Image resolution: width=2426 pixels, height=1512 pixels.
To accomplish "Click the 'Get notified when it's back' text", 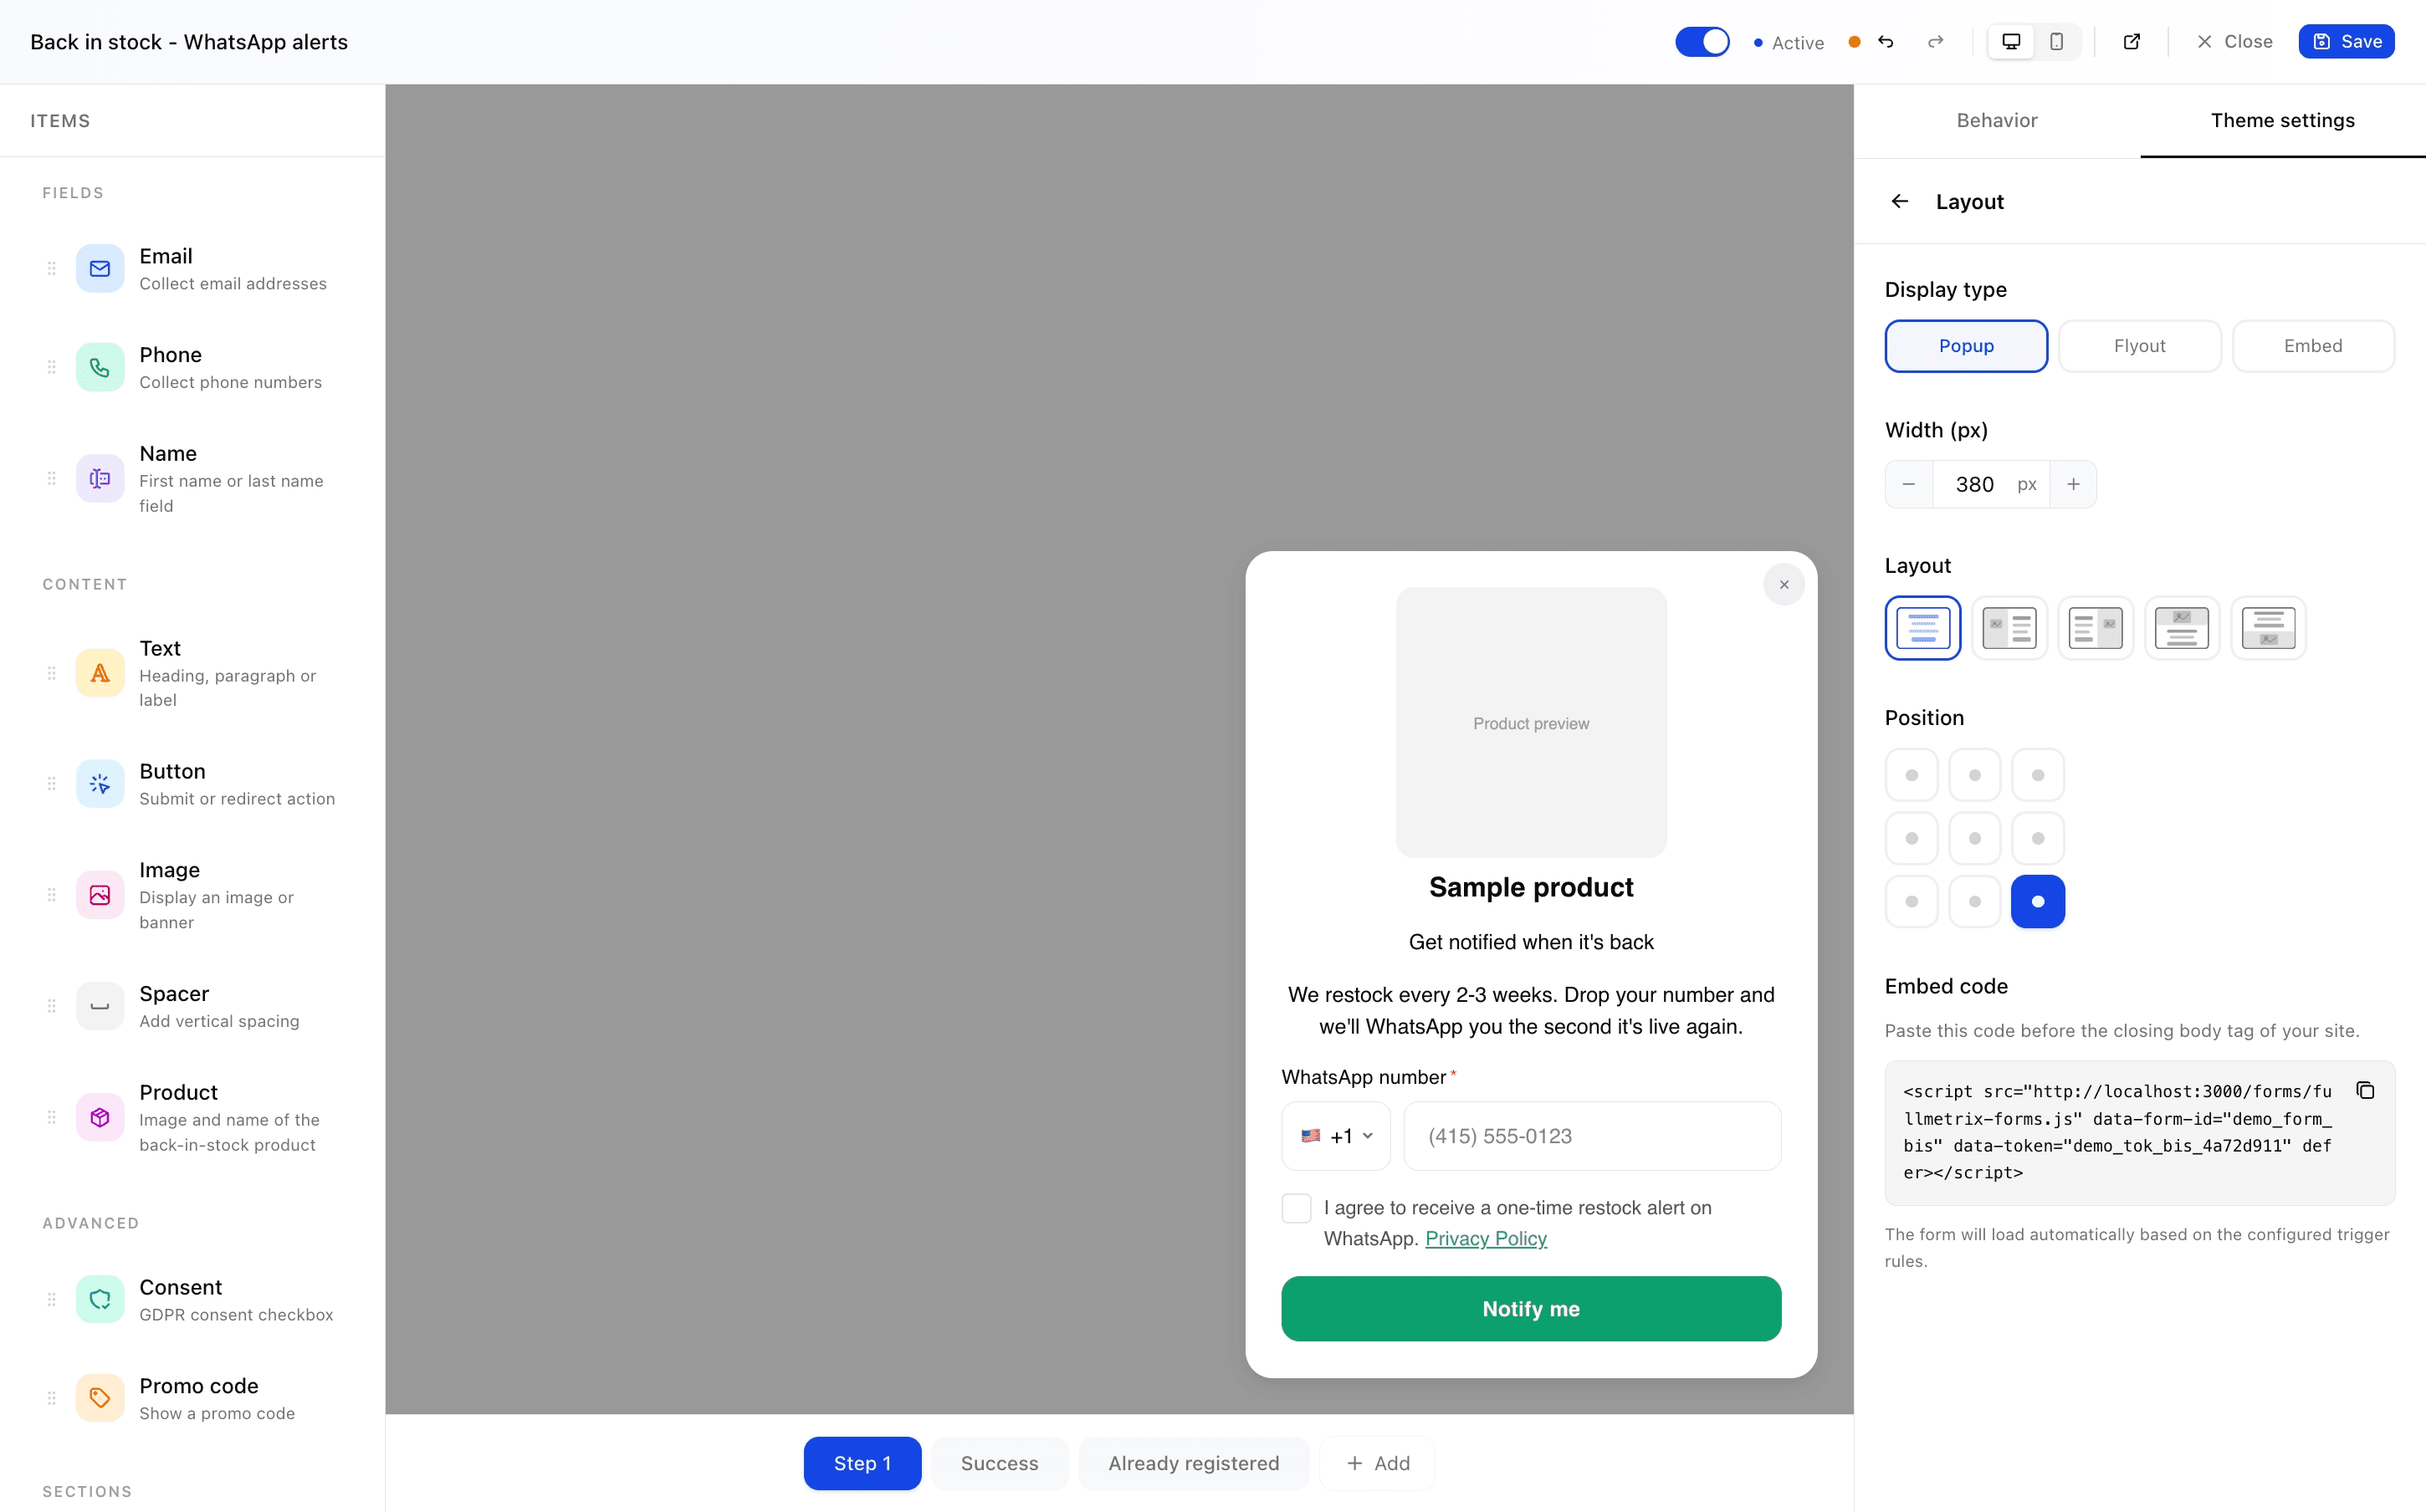I will [x=1531, y=942].
